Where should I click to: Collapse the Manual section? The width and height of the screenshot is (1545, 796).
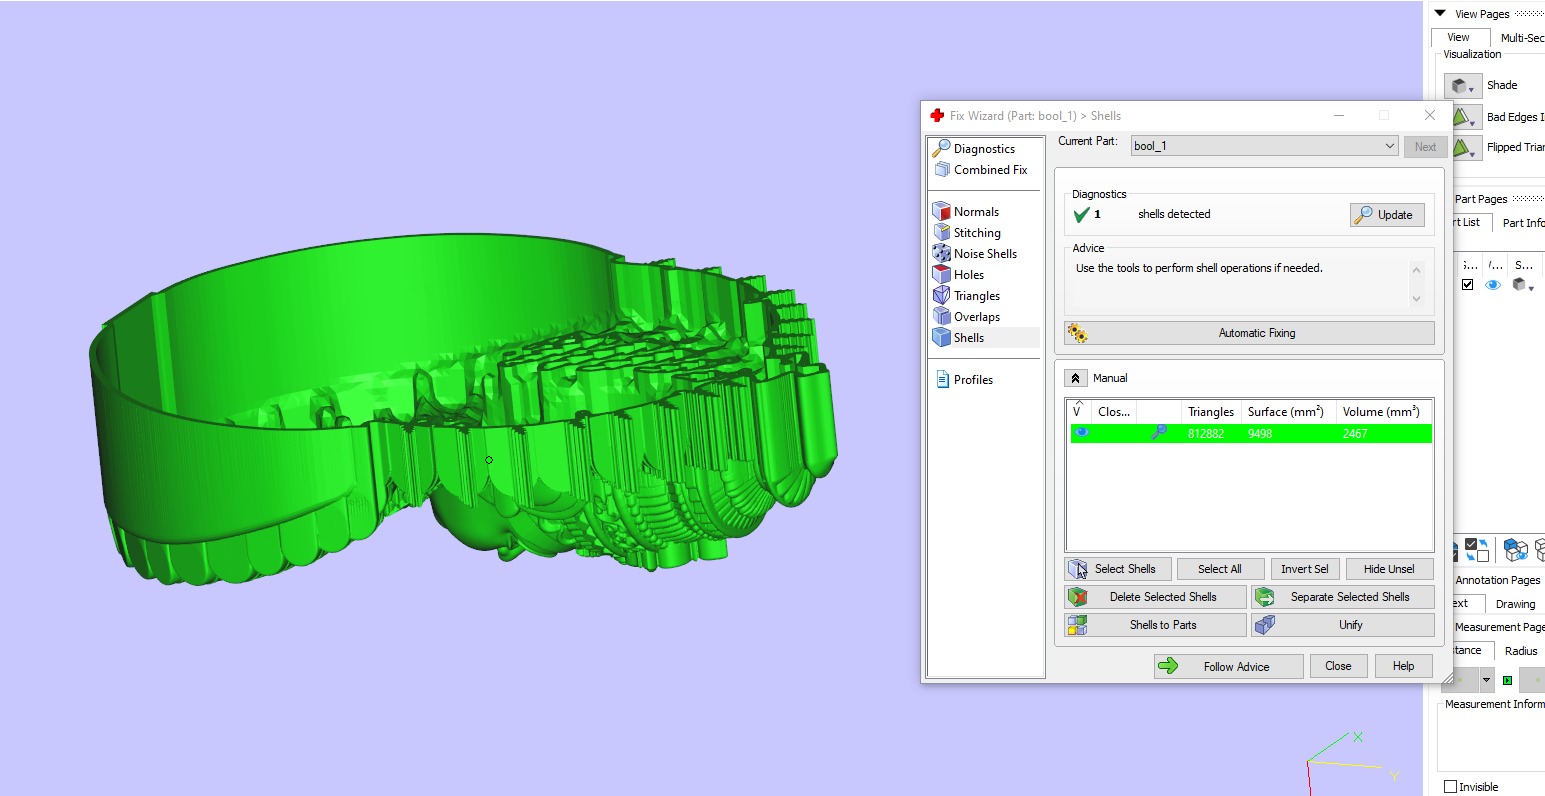click(1075, 378)
